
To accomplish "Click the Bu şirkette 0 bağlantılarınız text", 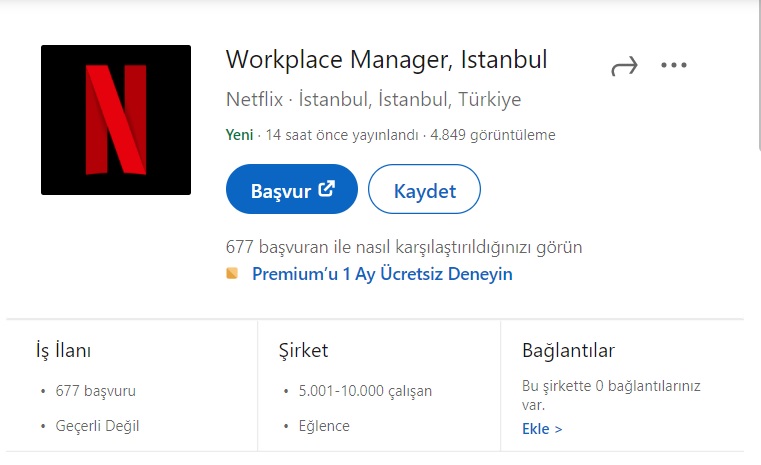I will tap(611, 395).
